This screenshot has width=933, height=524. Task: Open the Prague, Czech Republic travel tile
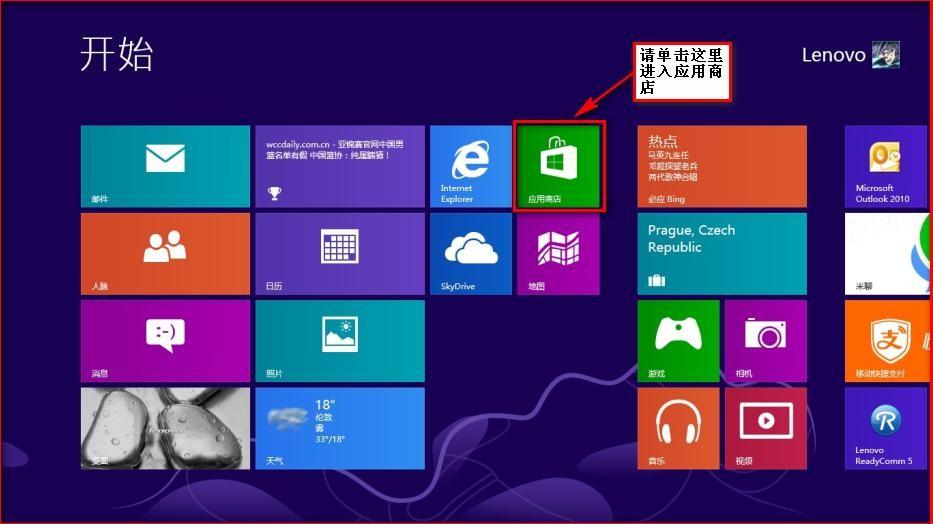[722, 254]
